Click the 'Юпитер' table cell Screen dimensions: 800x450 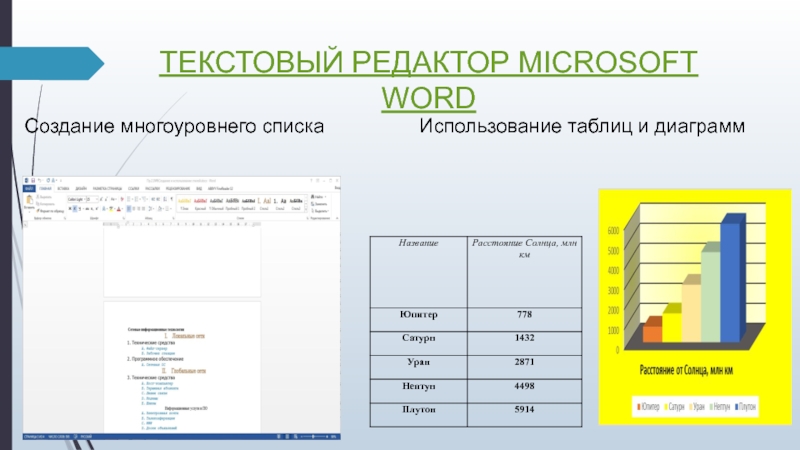tap(418, 319)
